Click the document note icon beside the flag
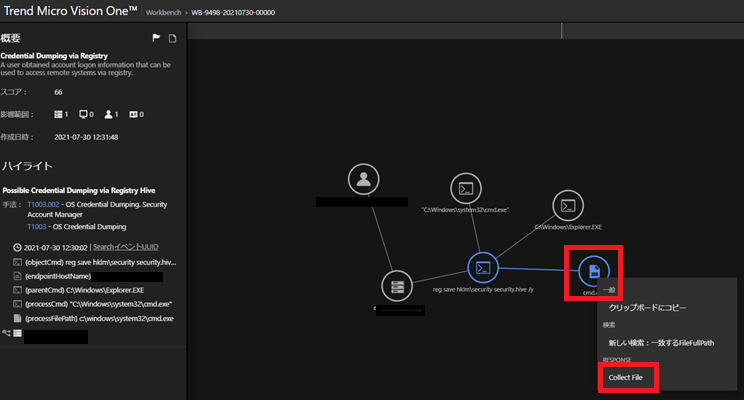 click(x=172, y=38)
